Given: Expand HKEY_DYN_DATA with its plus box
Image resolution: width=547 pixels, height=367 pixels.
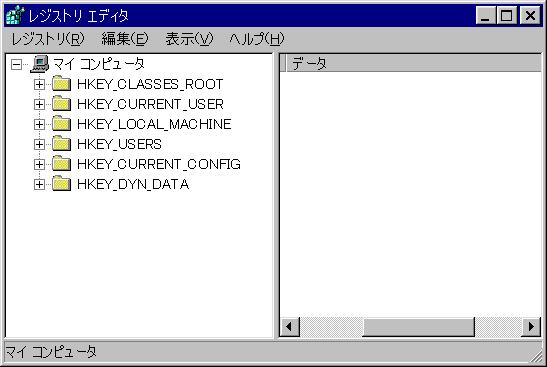Looking at the screenshot, I should (39, 185).
